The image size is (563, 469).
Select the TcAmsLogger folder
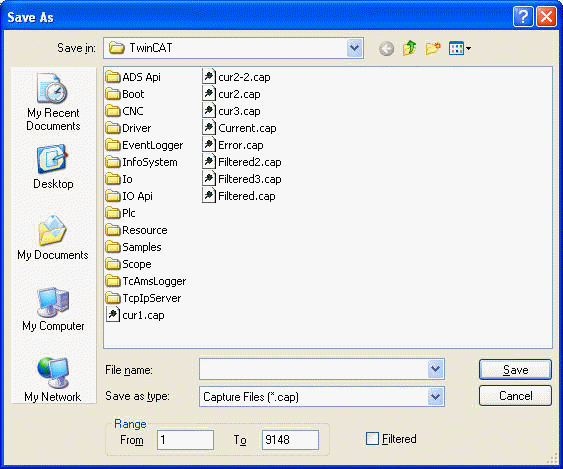tap(146, 281)
